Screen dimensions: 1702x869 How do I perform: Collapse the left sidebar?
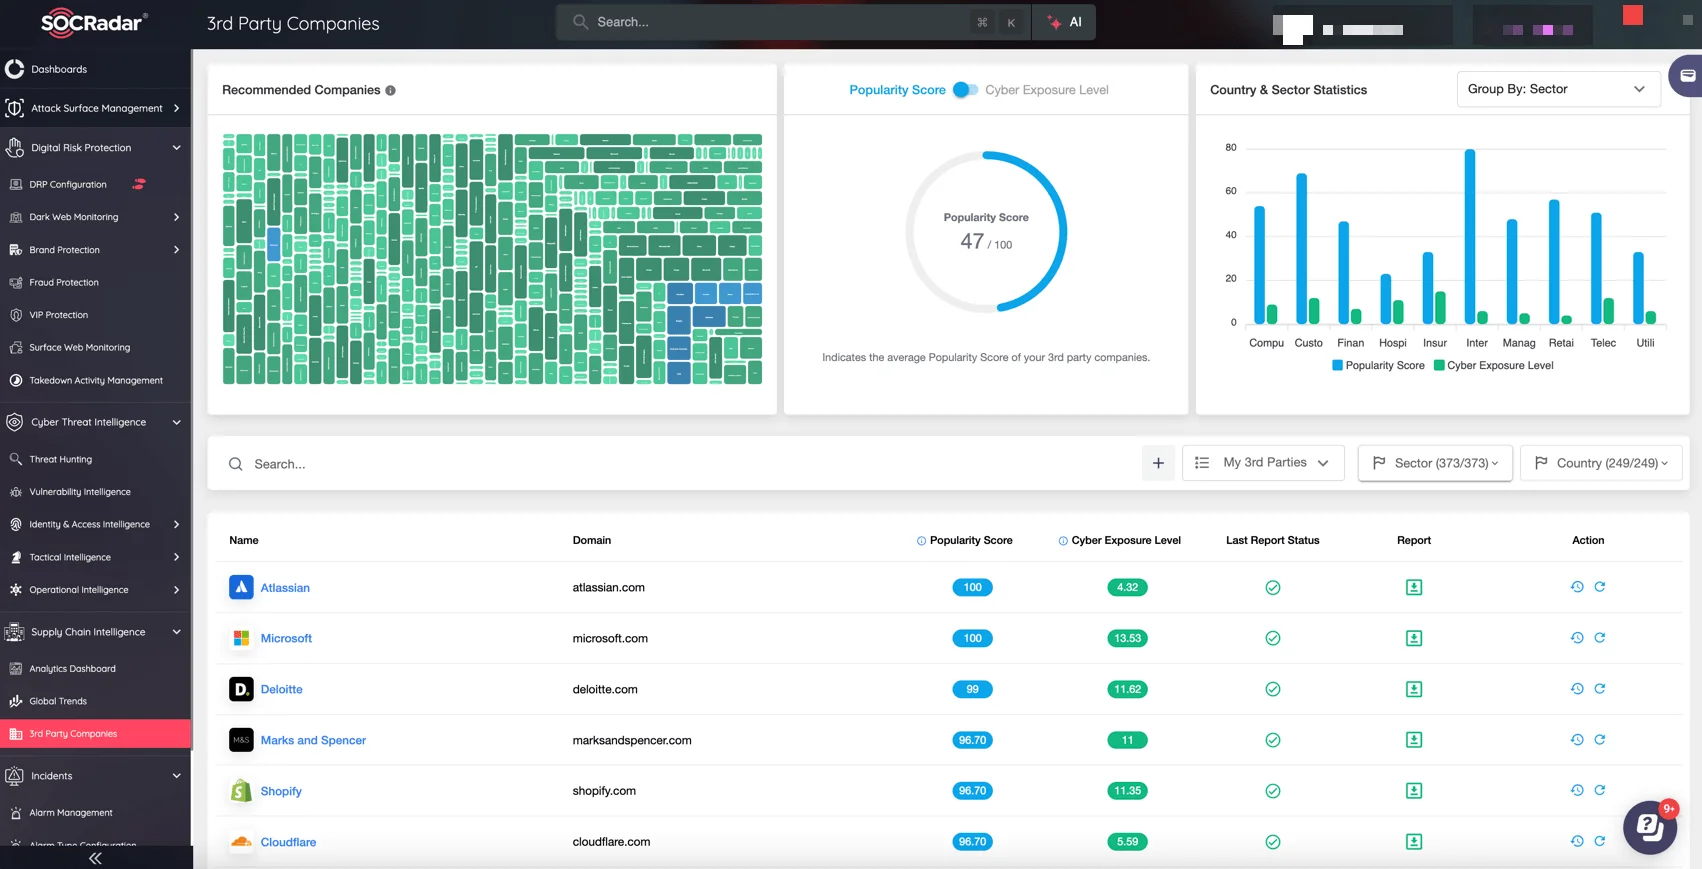click(x=95, y=858)
